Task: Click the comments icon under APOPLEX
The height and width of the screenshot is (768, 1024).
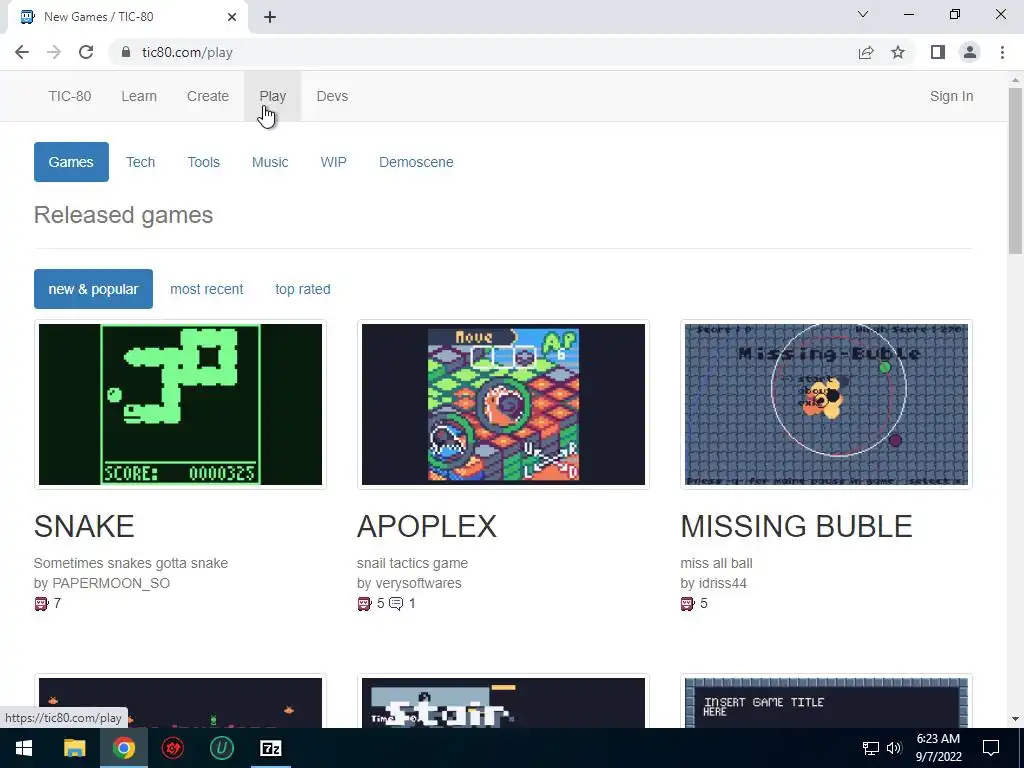Action: click(x=396, y=603)
